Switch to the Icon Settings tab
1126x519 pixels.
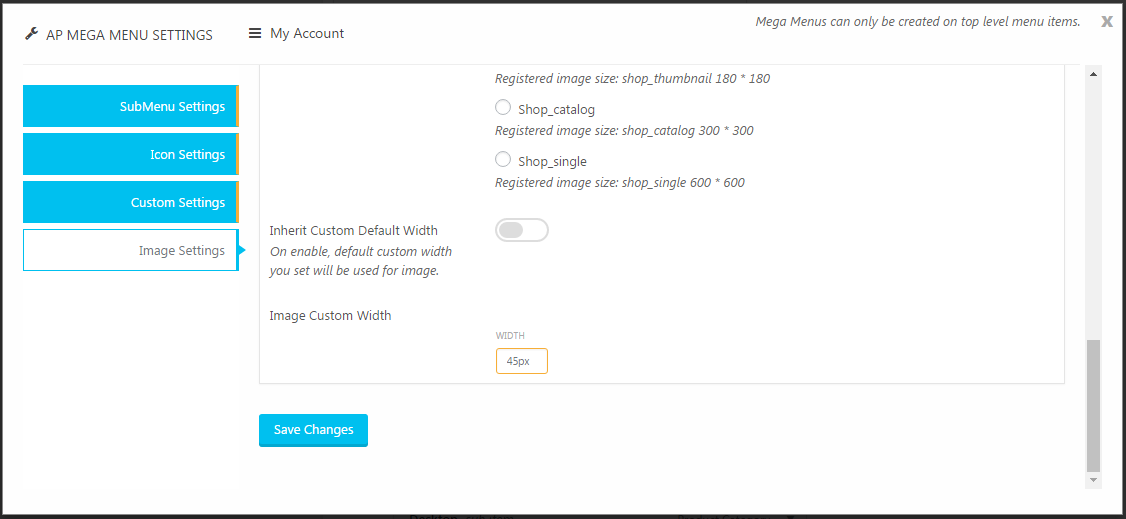[131, 154]
